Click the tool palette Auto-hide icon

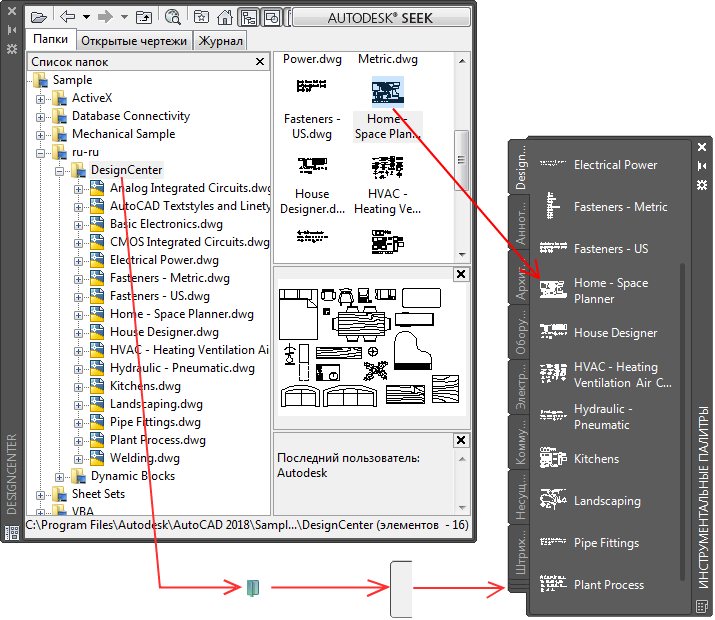(702, 166)
